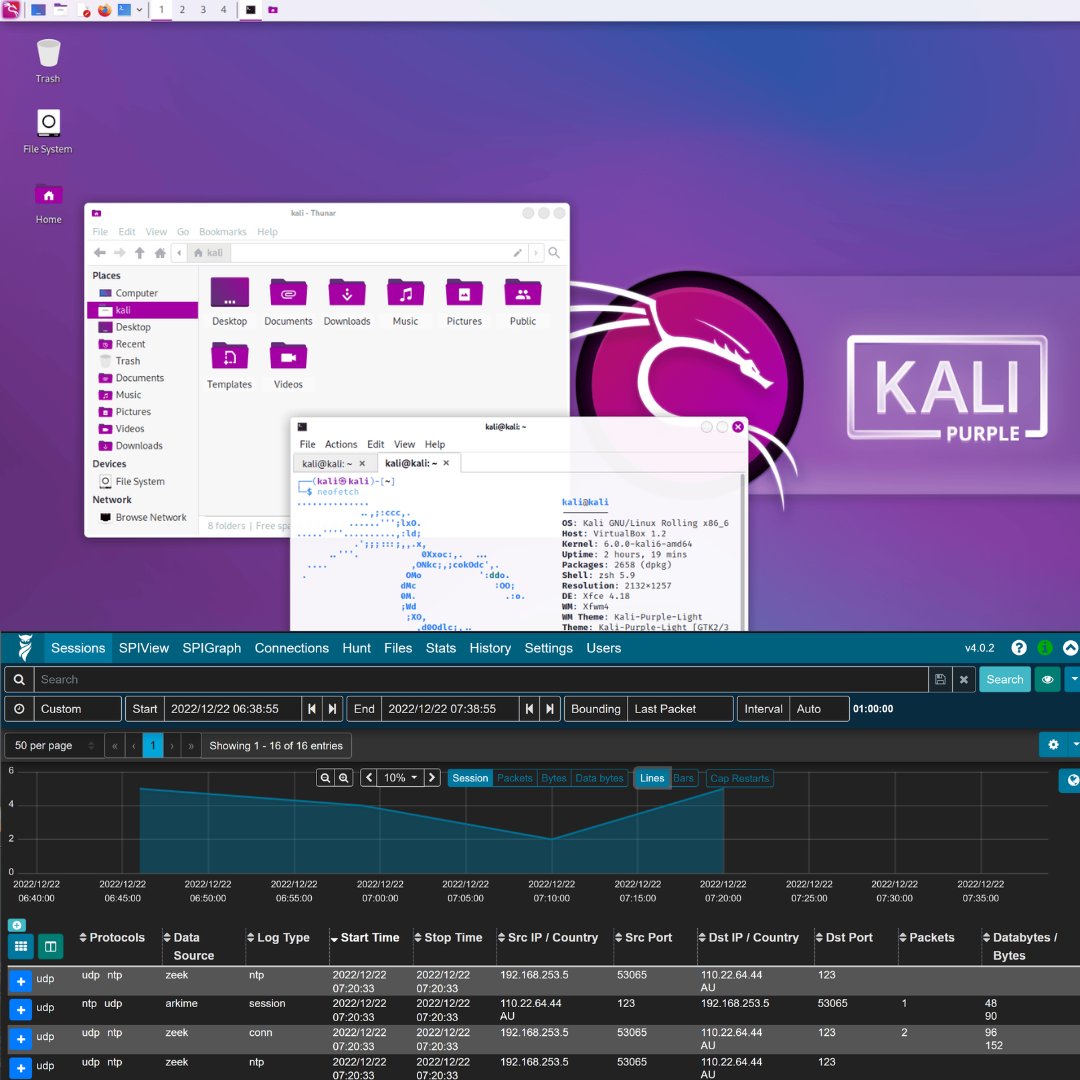The width and height of the screenshot is (1080, 1080).
Task: Go to the Arkime Stats page
Action: [441, 648]
